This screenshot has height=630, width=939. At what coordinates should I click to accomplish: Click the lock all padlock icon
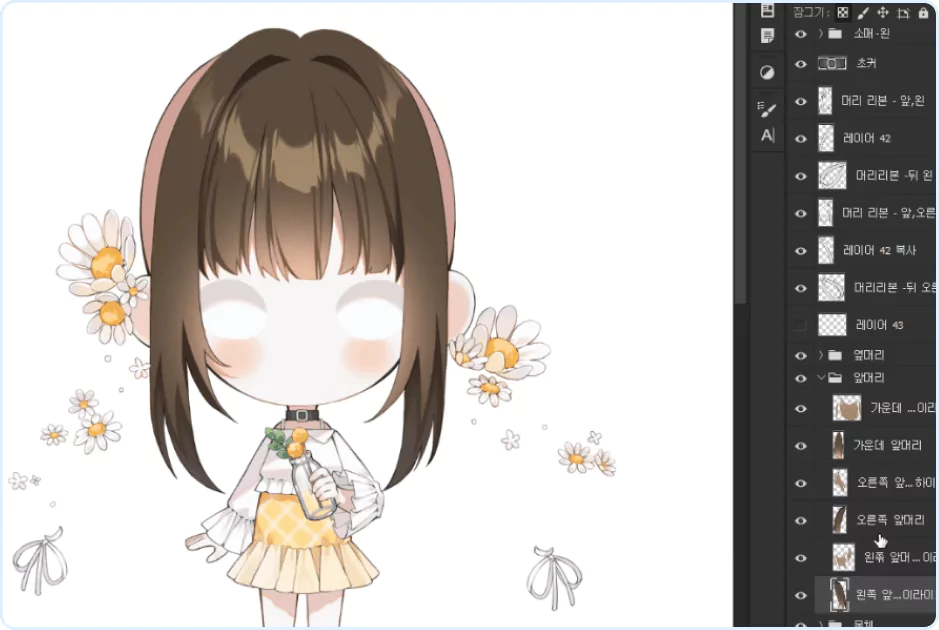tap(923, 13)
